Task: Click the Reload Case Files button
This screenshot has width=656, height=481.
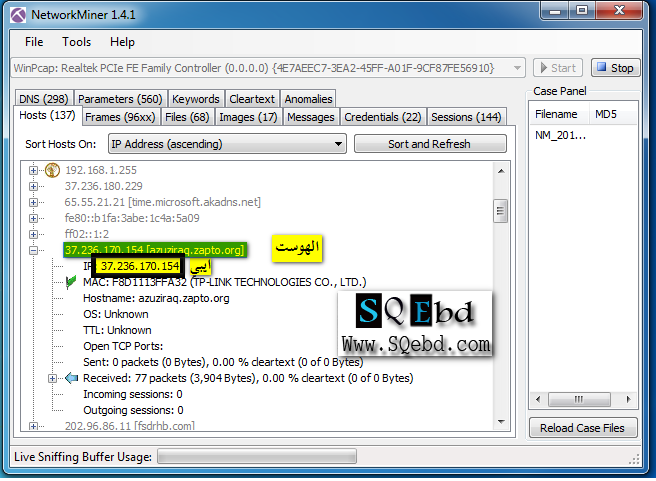Action: click(x=584, y=428)
